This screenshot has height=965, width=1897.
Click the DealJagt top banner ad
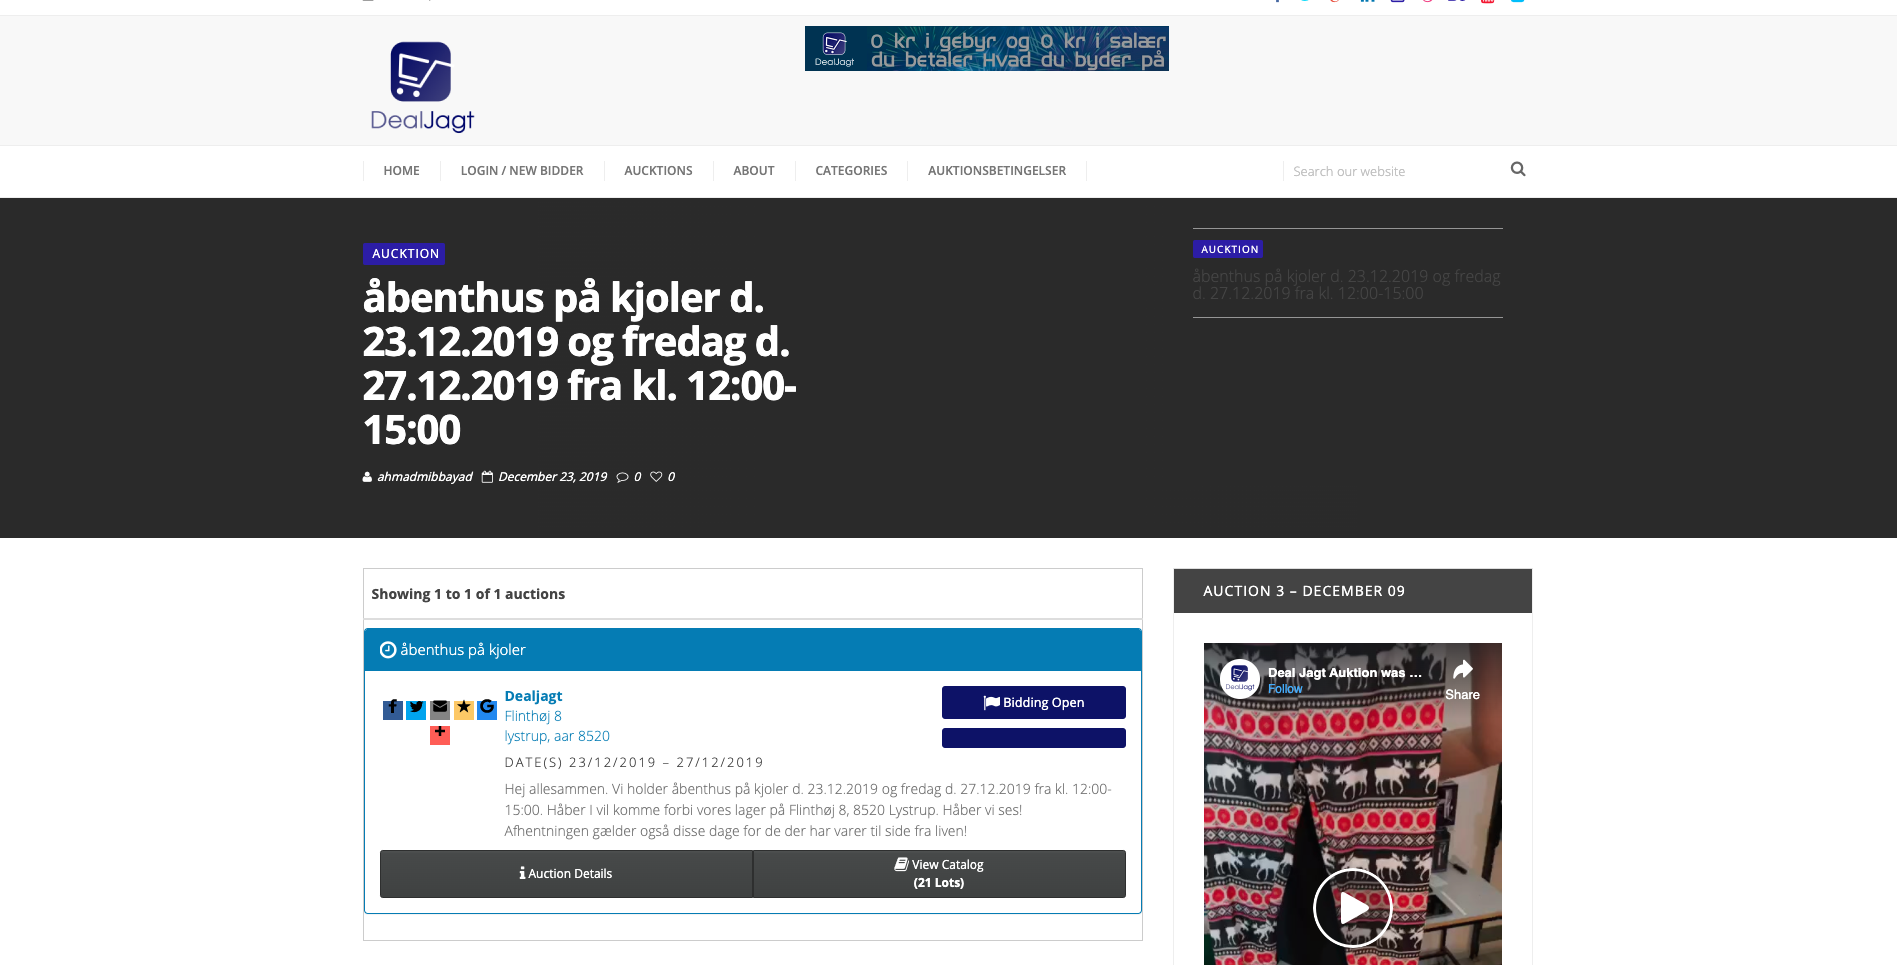pyautogui.click(x=986, y=49)
